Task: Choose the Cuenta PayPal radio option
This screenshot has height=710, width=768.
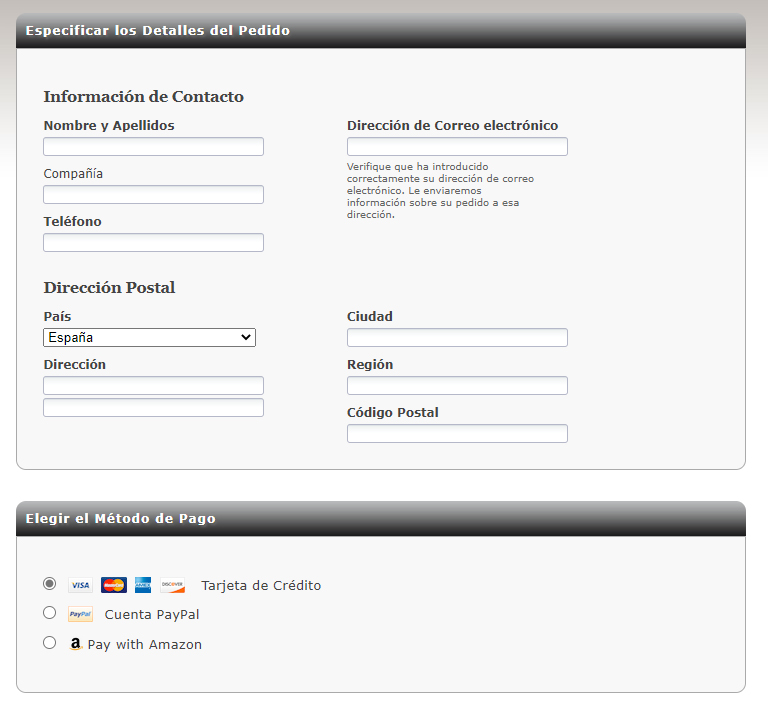Action: coord(50,612)
